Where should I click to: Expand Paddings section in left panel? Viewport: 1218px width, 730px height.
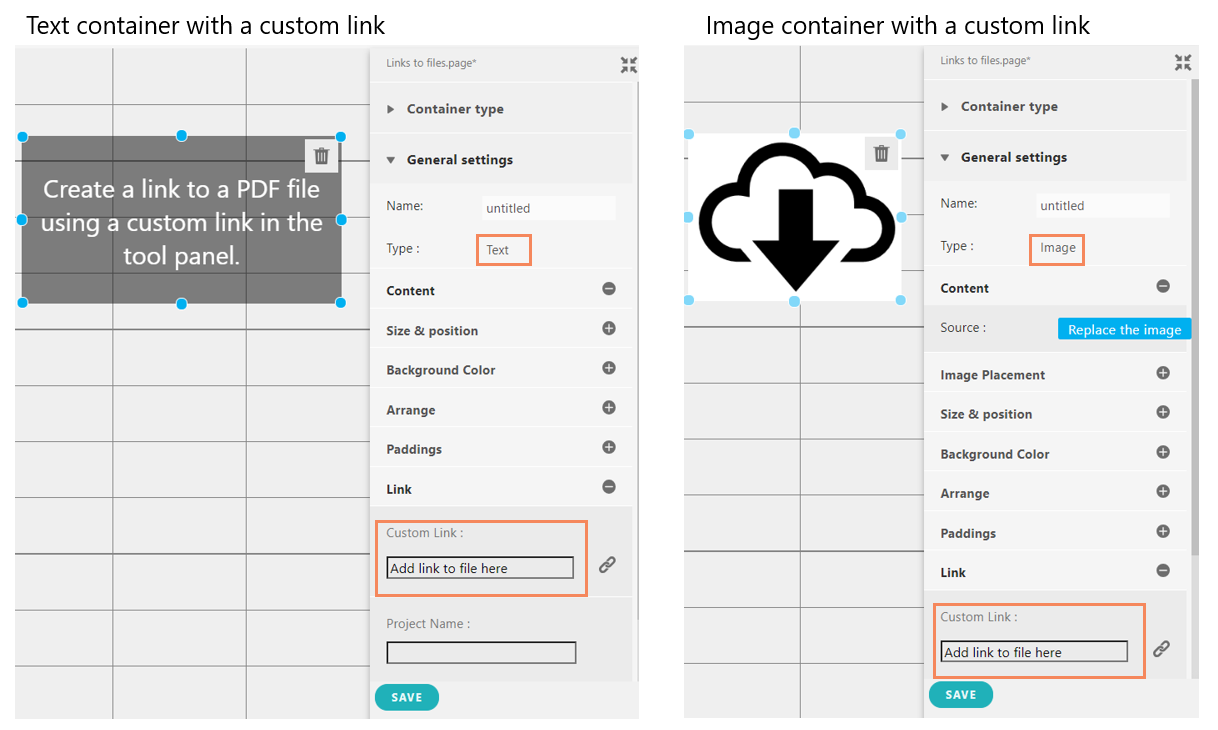(x=608, y=448)
